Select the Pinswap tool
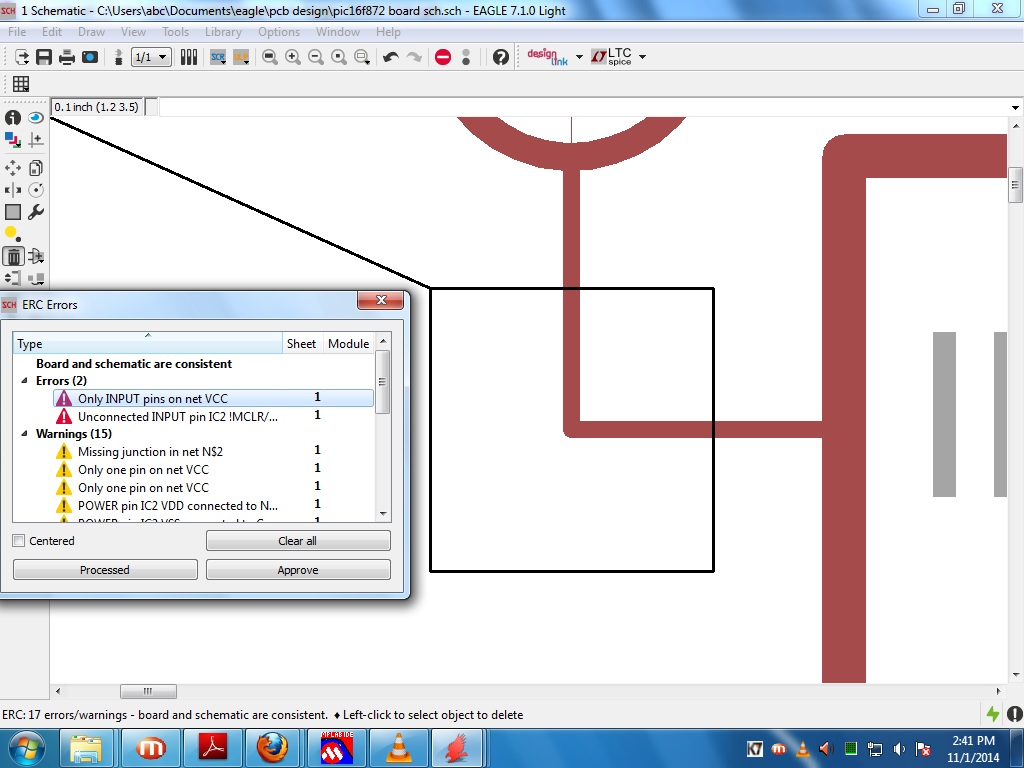Image resolution: width=1024 pixels, height=768 pixels. (12, 278)
